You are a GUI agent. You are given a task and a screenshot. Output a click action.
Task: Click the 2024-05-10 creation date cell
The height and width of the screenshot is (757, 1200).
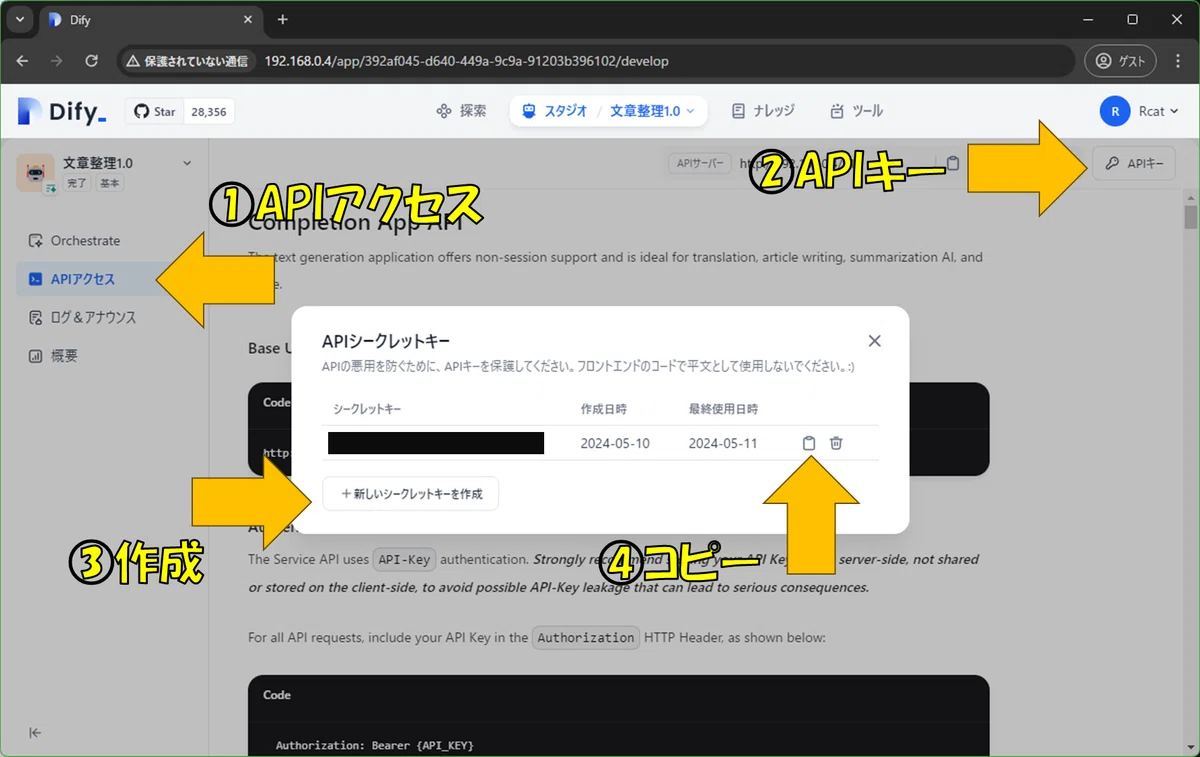(x=615, y=443)
